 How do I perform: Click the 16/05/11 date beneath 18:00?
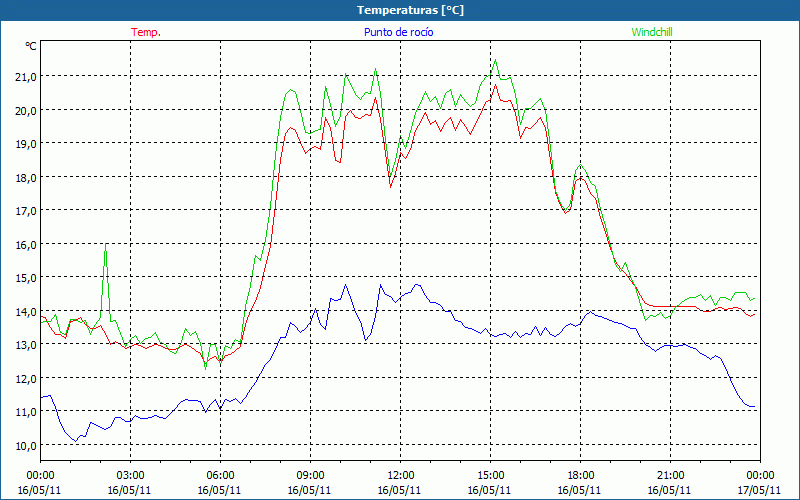point(579,490)
